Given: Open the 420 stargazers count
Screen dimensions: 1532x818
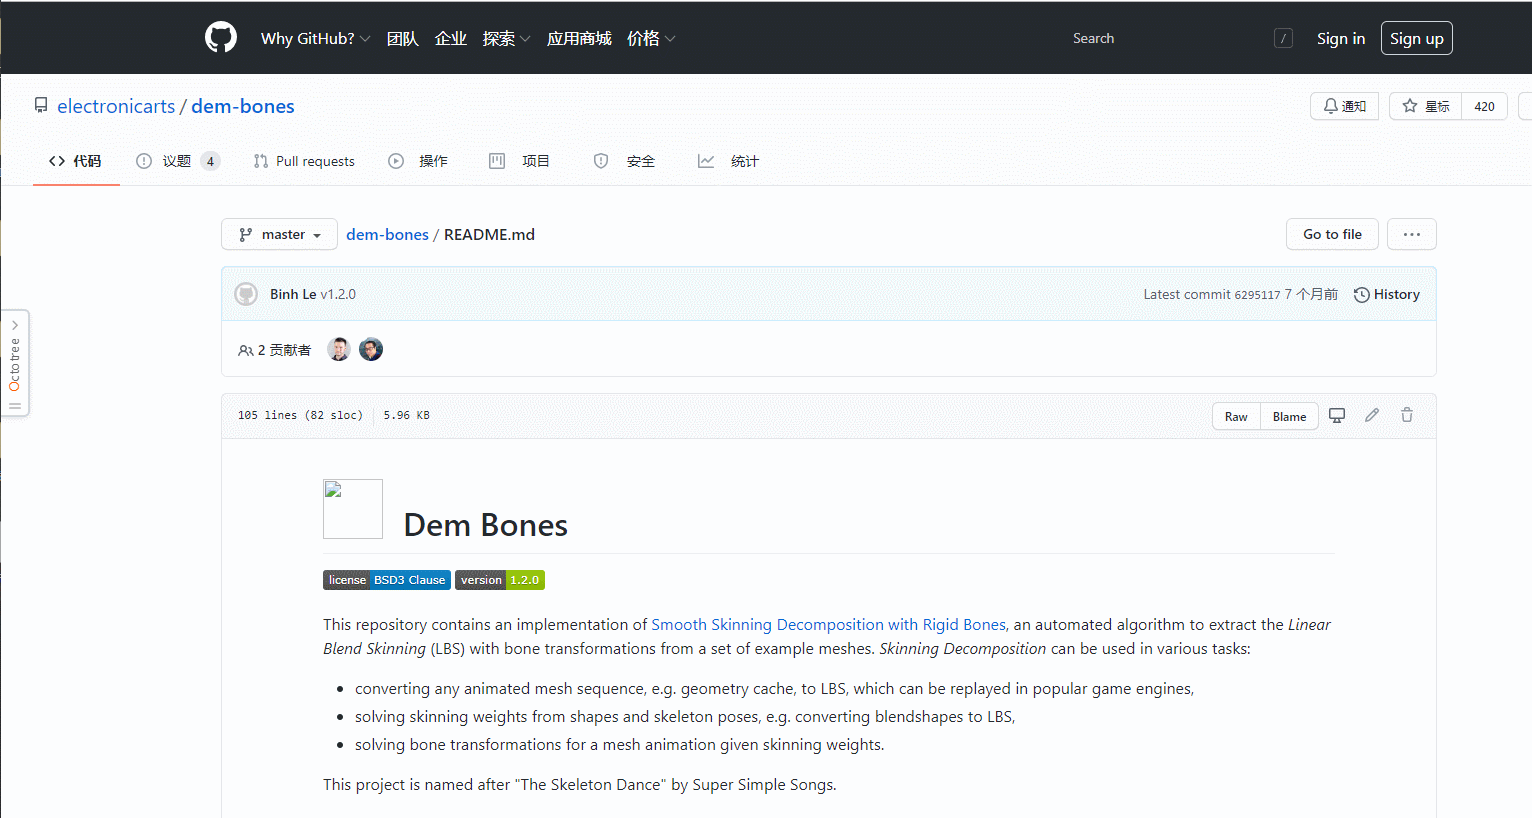Looking at the screenshot, I should 1485,106.
